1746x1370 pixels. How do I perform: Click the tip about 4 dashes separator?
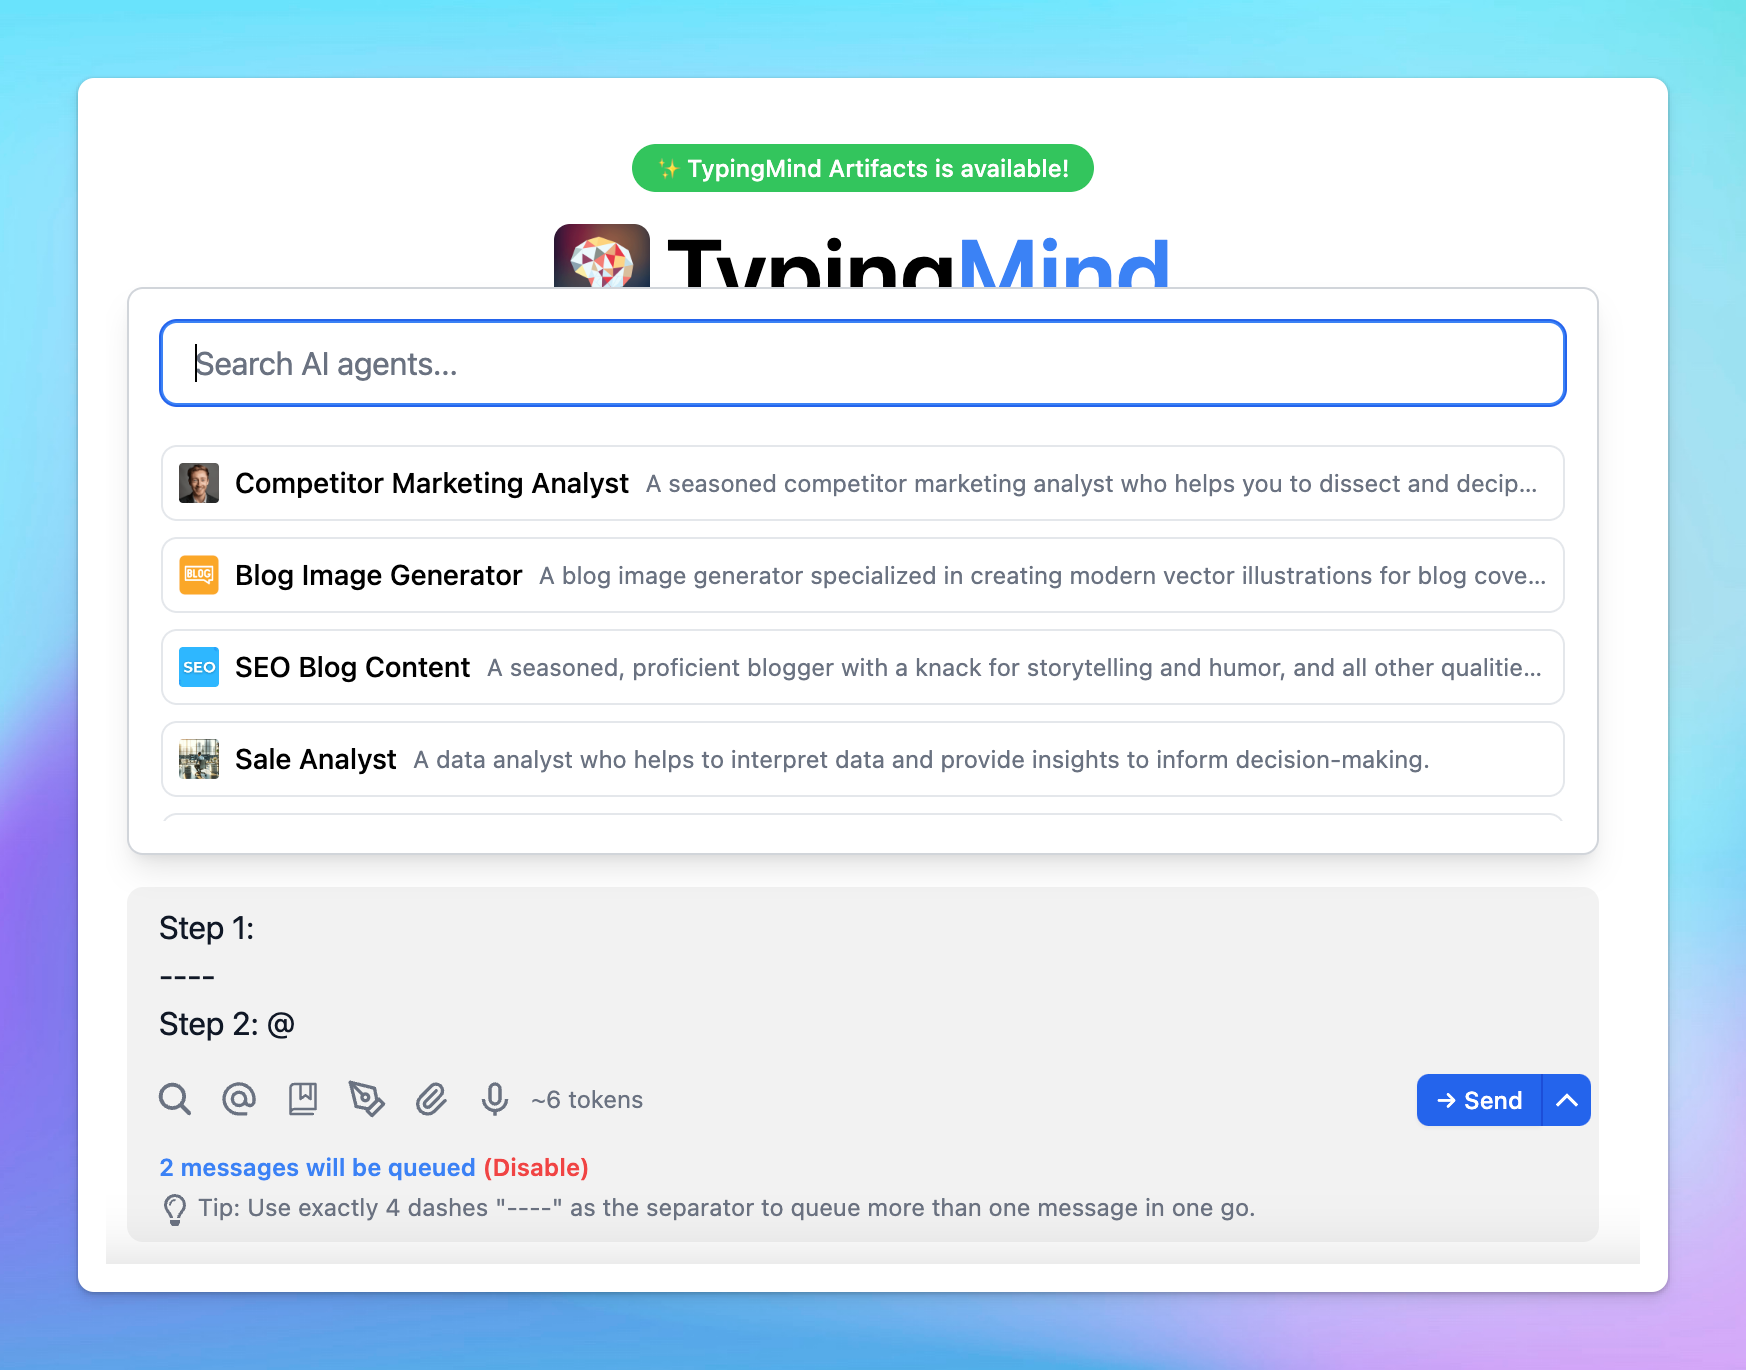pos(726,1208)
